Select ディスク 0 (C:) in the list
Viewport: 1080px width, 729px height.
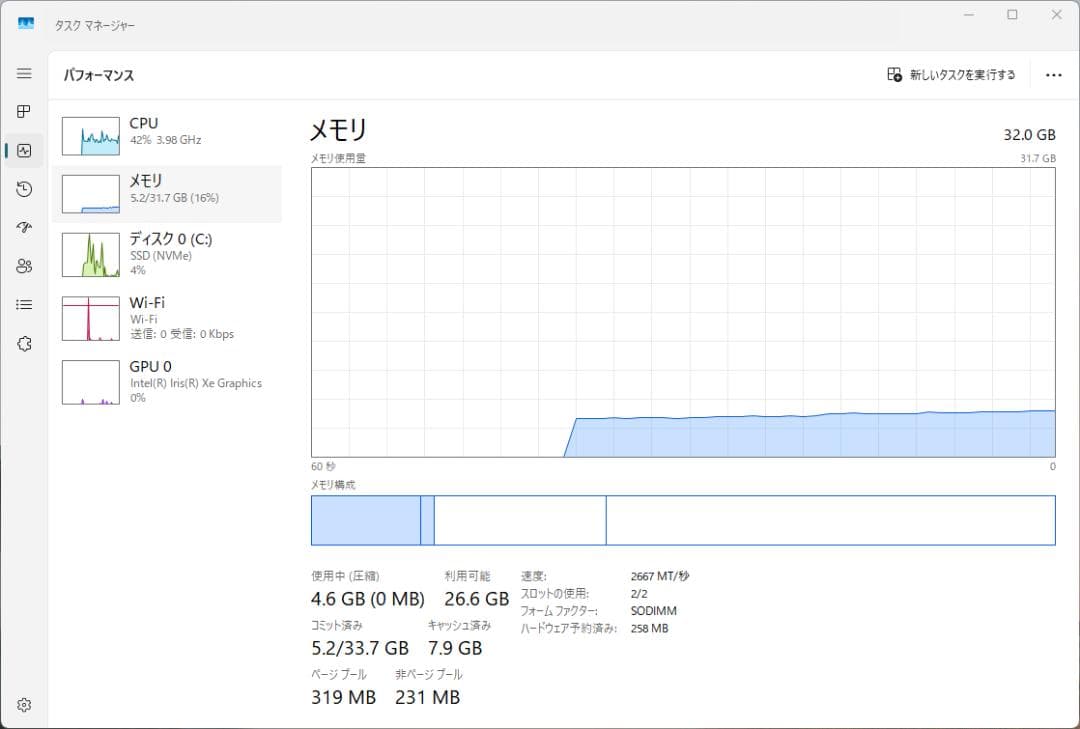(x=167, y=253)
